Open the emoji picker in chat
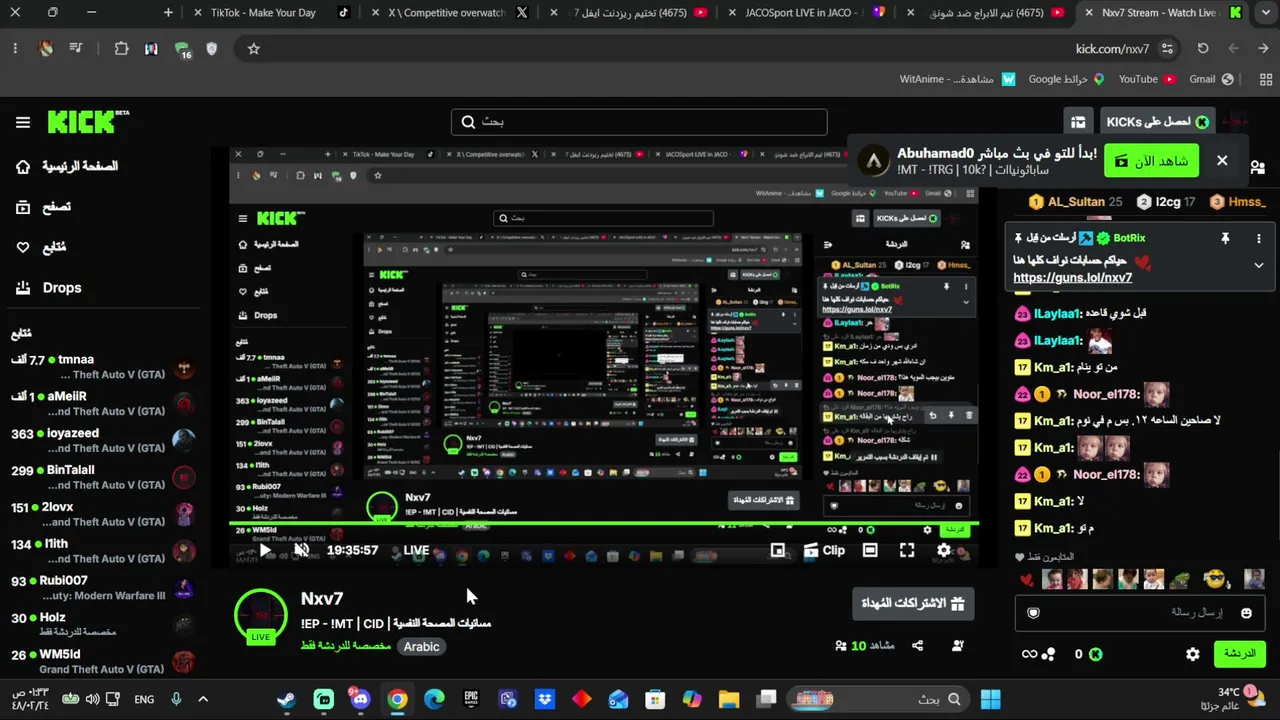This screenshot has width=1280, height=720. click(1246, 612)
